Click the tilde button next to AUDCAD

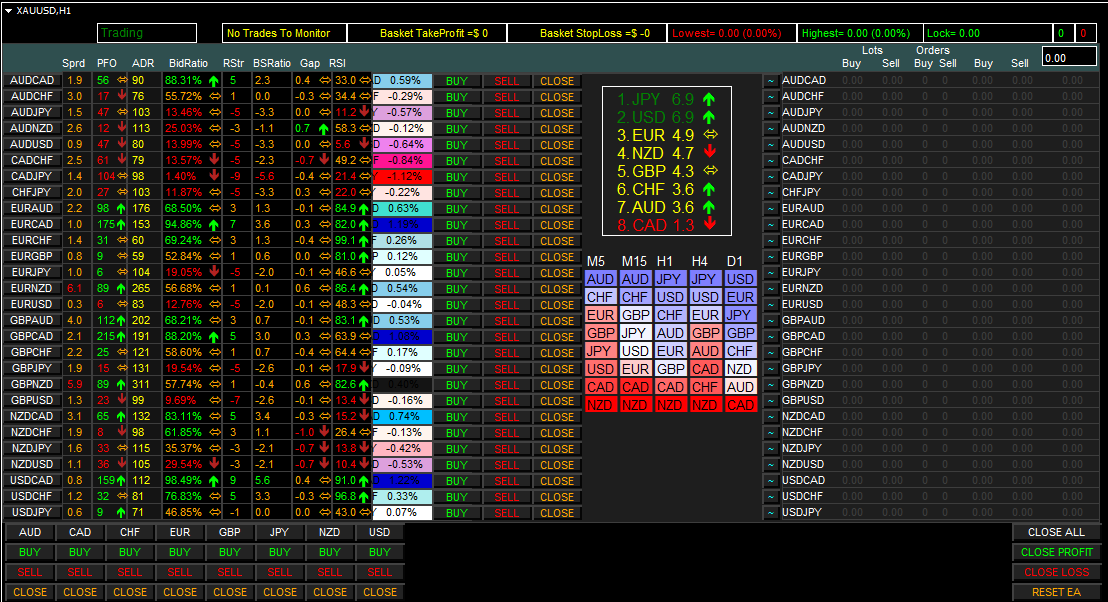click(x=771, y=81)
